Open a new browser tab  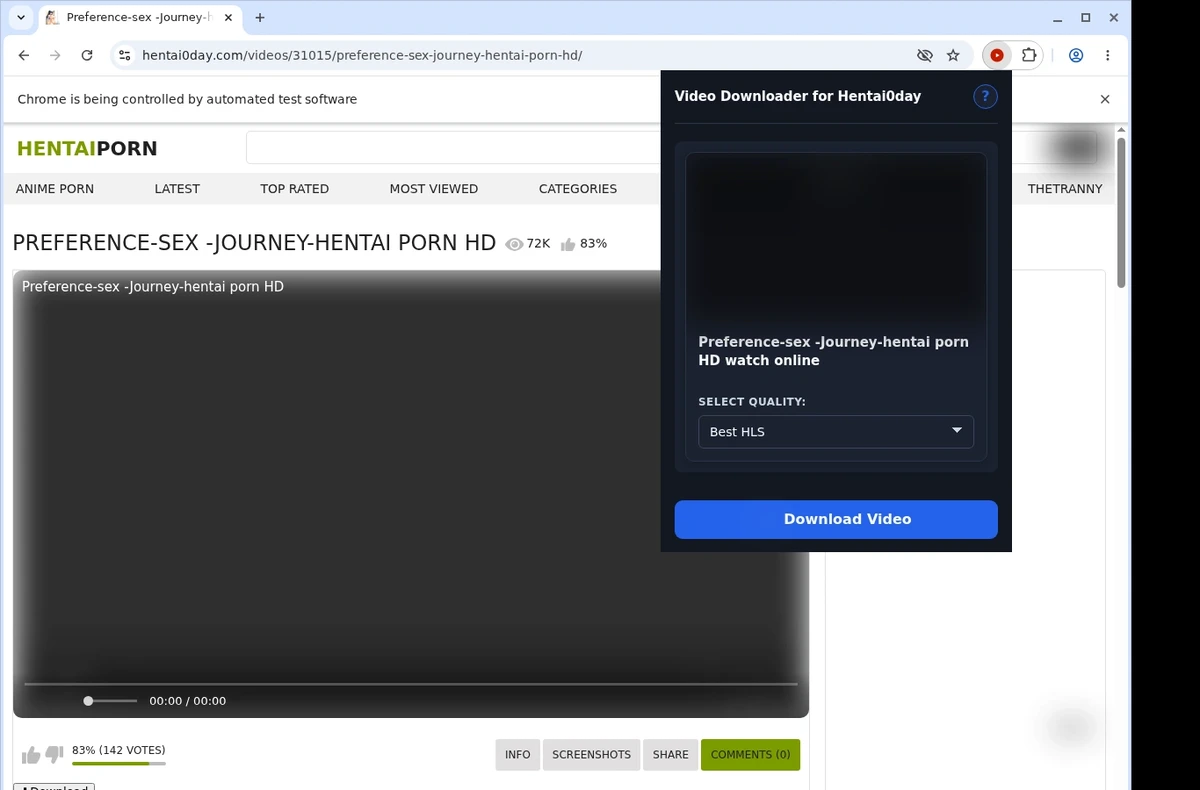(x=260, y=18)
